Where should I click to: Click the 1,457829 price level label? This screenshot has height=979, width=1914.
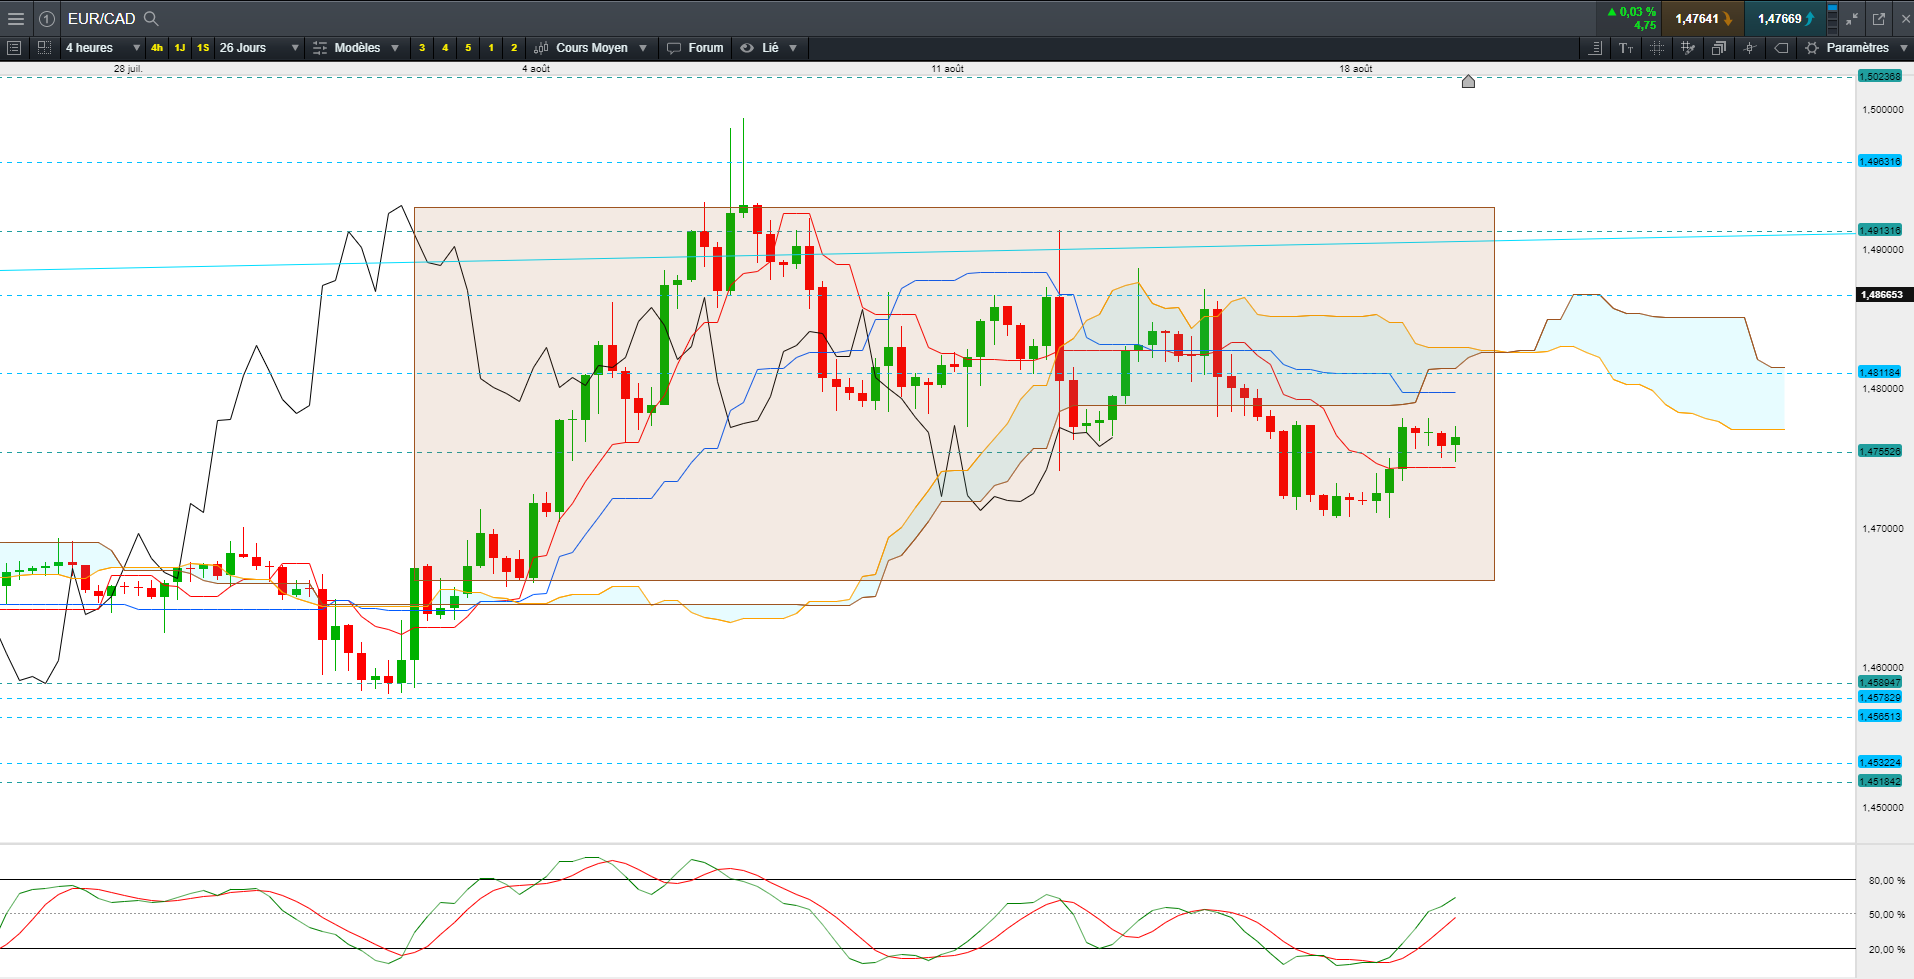[1880, 697]
